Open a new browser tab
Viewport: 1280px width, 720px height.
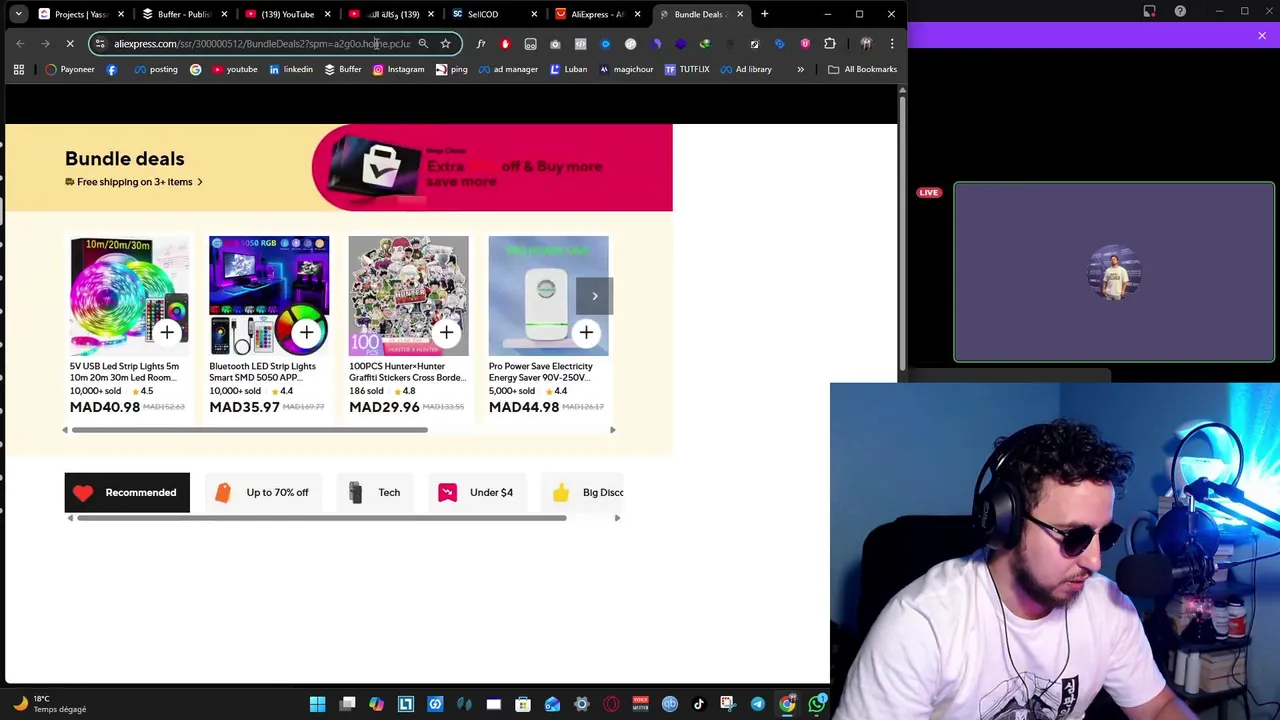point(764,14)
